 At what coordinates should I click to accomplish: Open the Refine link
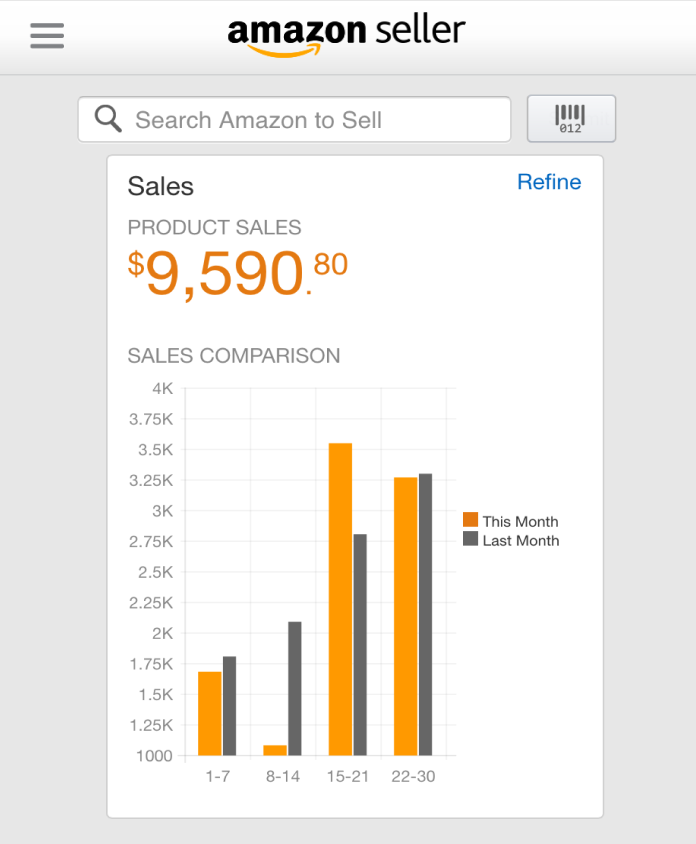point(548,182)
